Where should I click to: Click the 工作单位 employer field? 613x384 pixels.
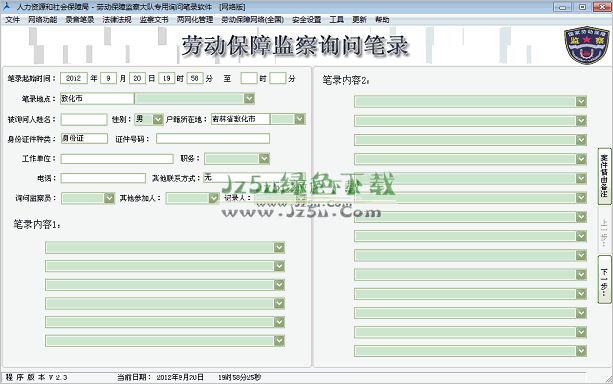coord(117,158)
